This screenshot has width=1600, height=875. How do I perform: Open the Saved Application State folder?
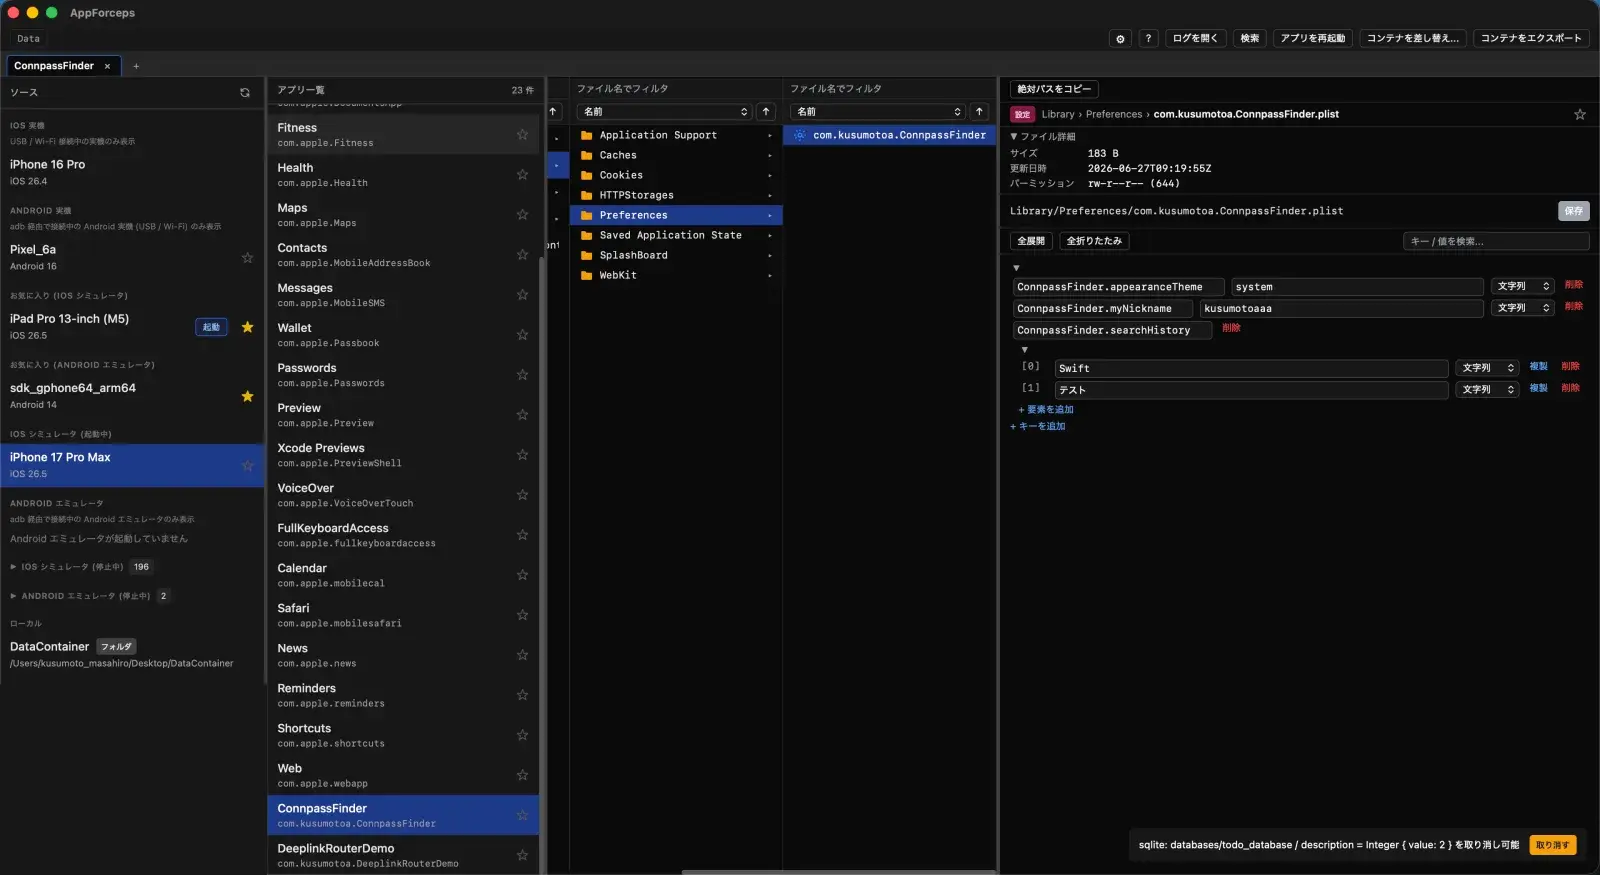676,235
